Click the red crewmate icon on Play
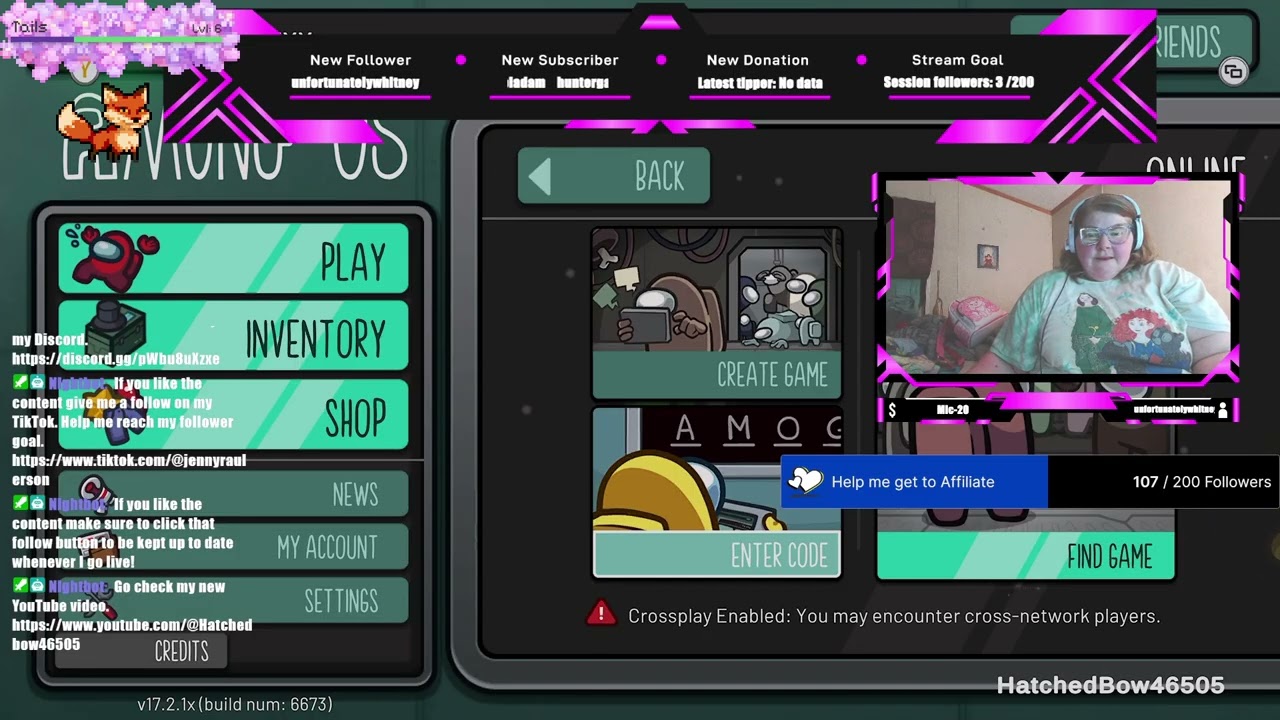The image size is (1280, 720). (x=110, y=258)
